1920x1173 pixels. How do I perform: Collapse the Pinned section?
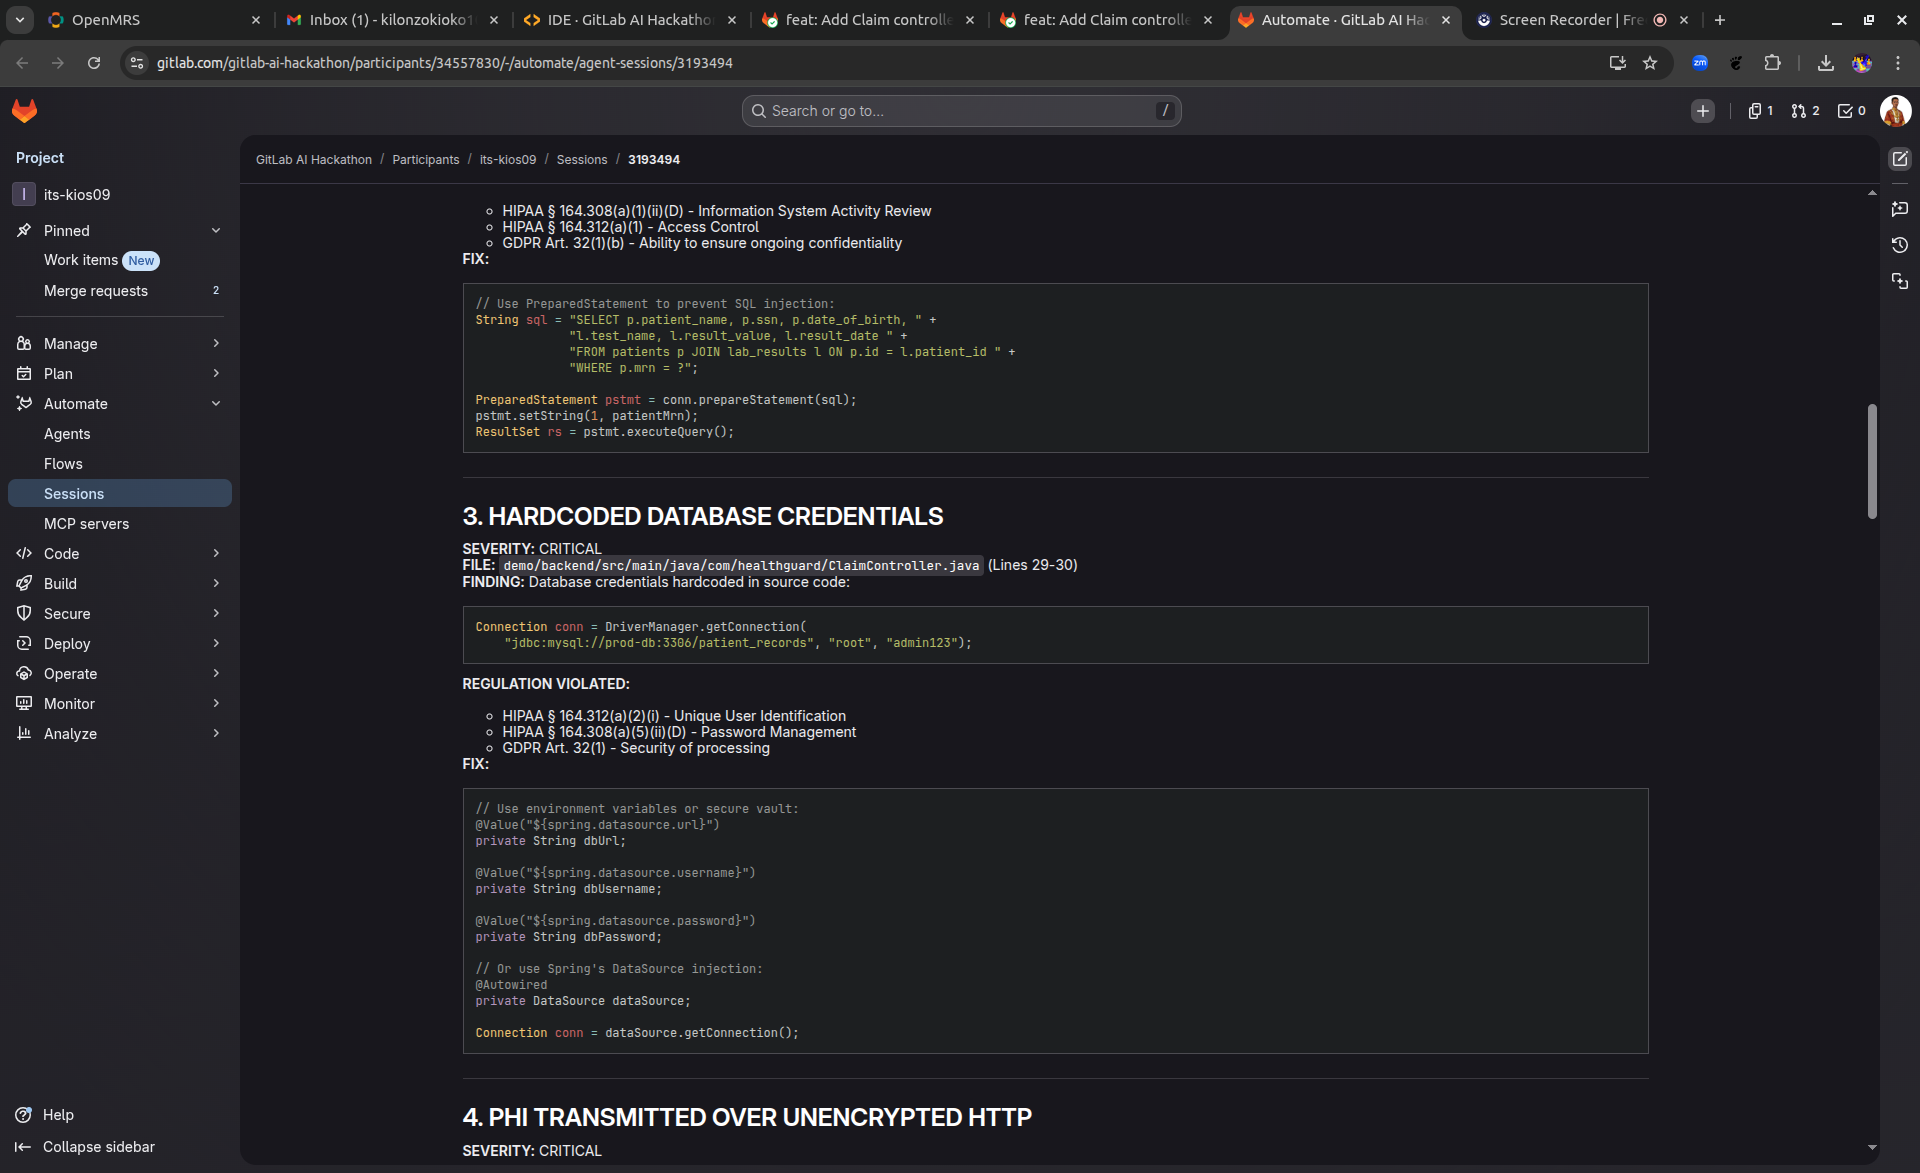coord(216,231)
